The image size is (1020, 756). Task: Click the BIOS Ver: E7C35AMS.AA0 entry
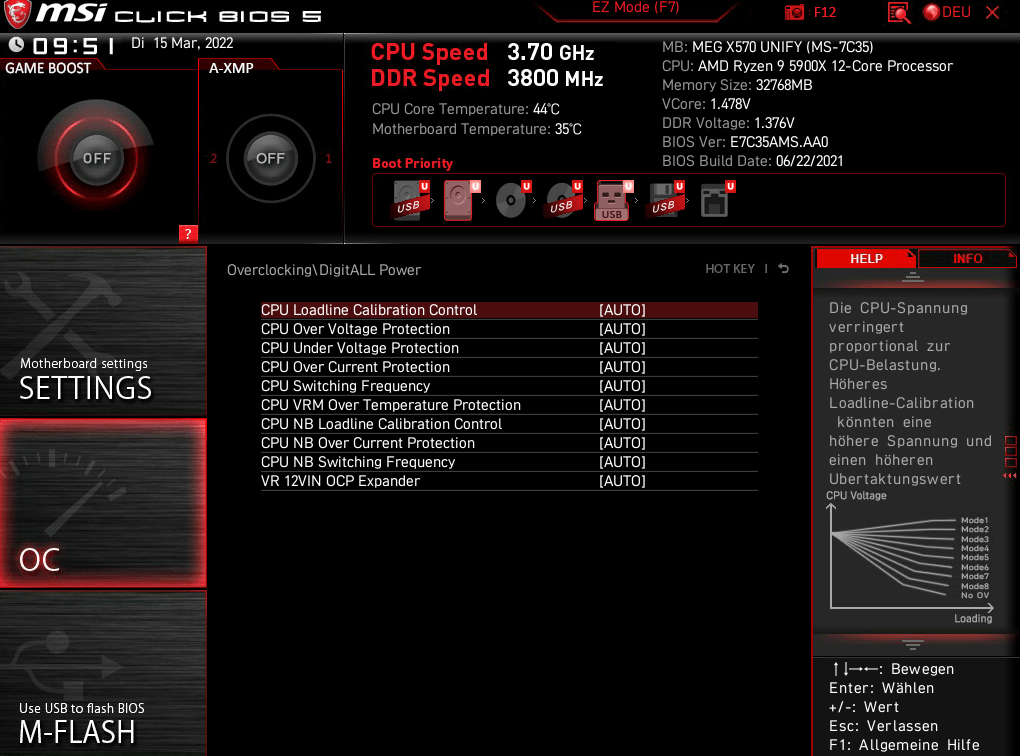(x=745, y=142)
